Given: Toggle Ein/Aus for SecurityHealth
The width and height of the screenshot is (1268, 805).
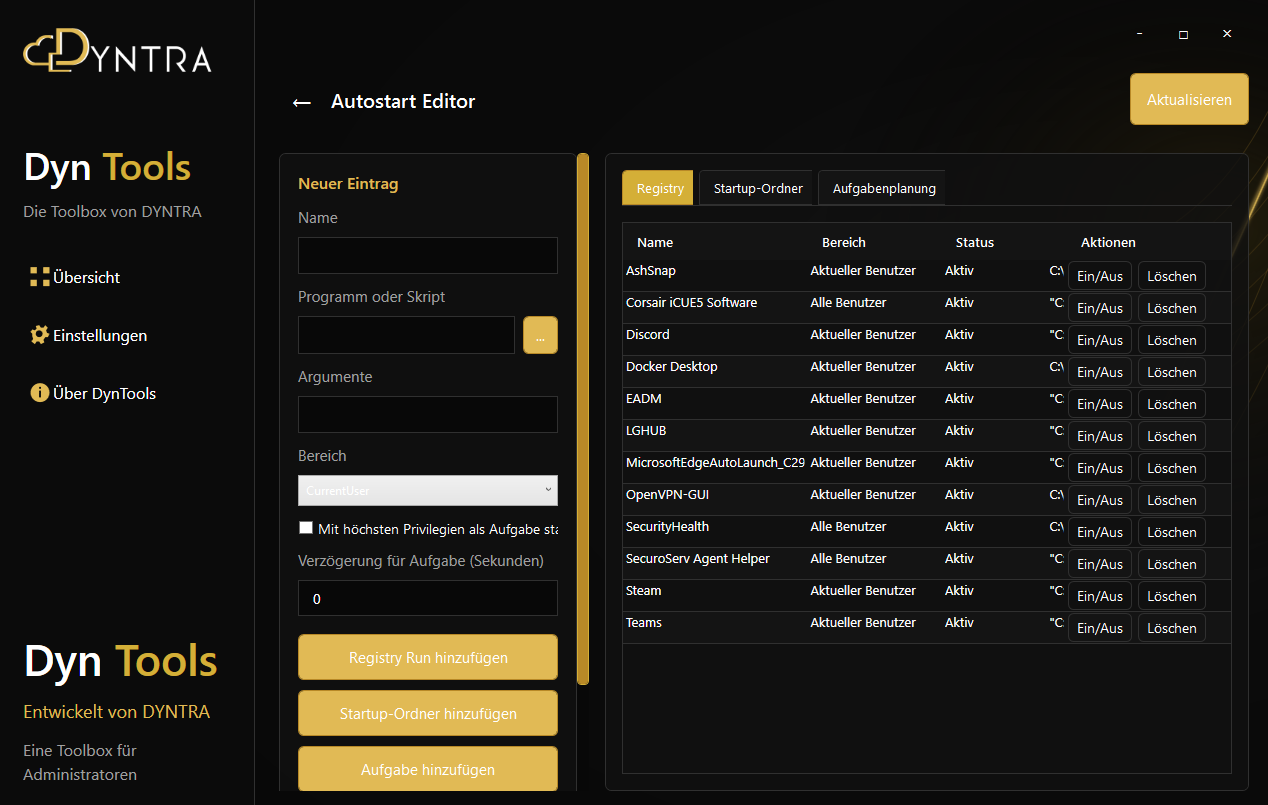Looking at the screenshot, I should click(x=1100, y=532).
